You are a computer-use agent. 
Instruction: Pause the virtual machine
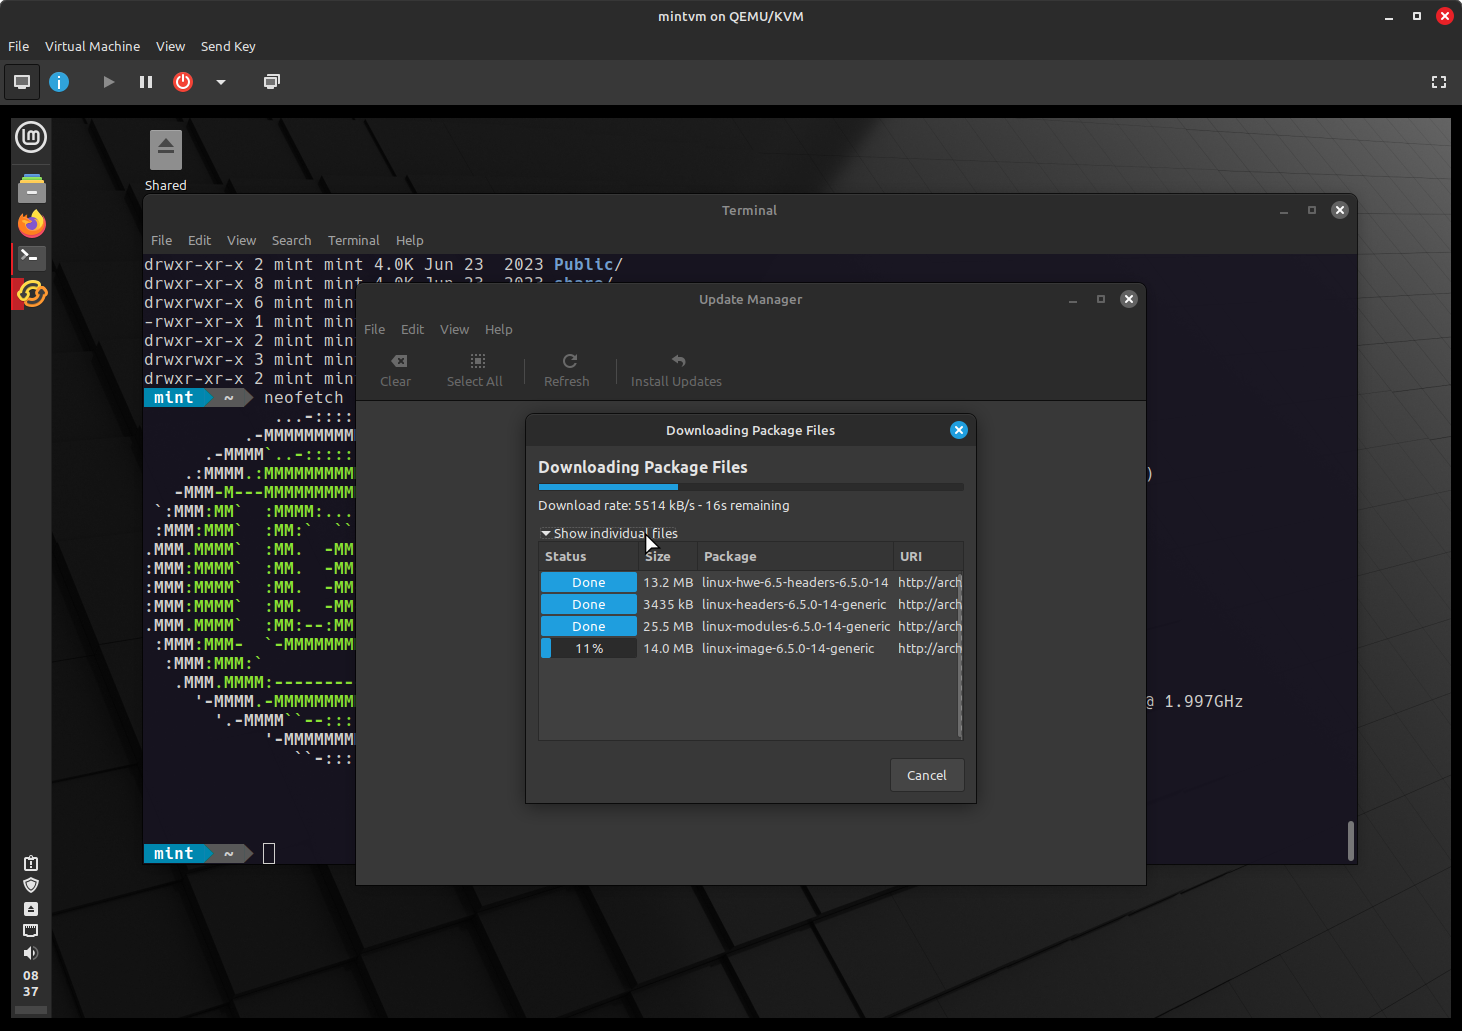click(146, 82)
